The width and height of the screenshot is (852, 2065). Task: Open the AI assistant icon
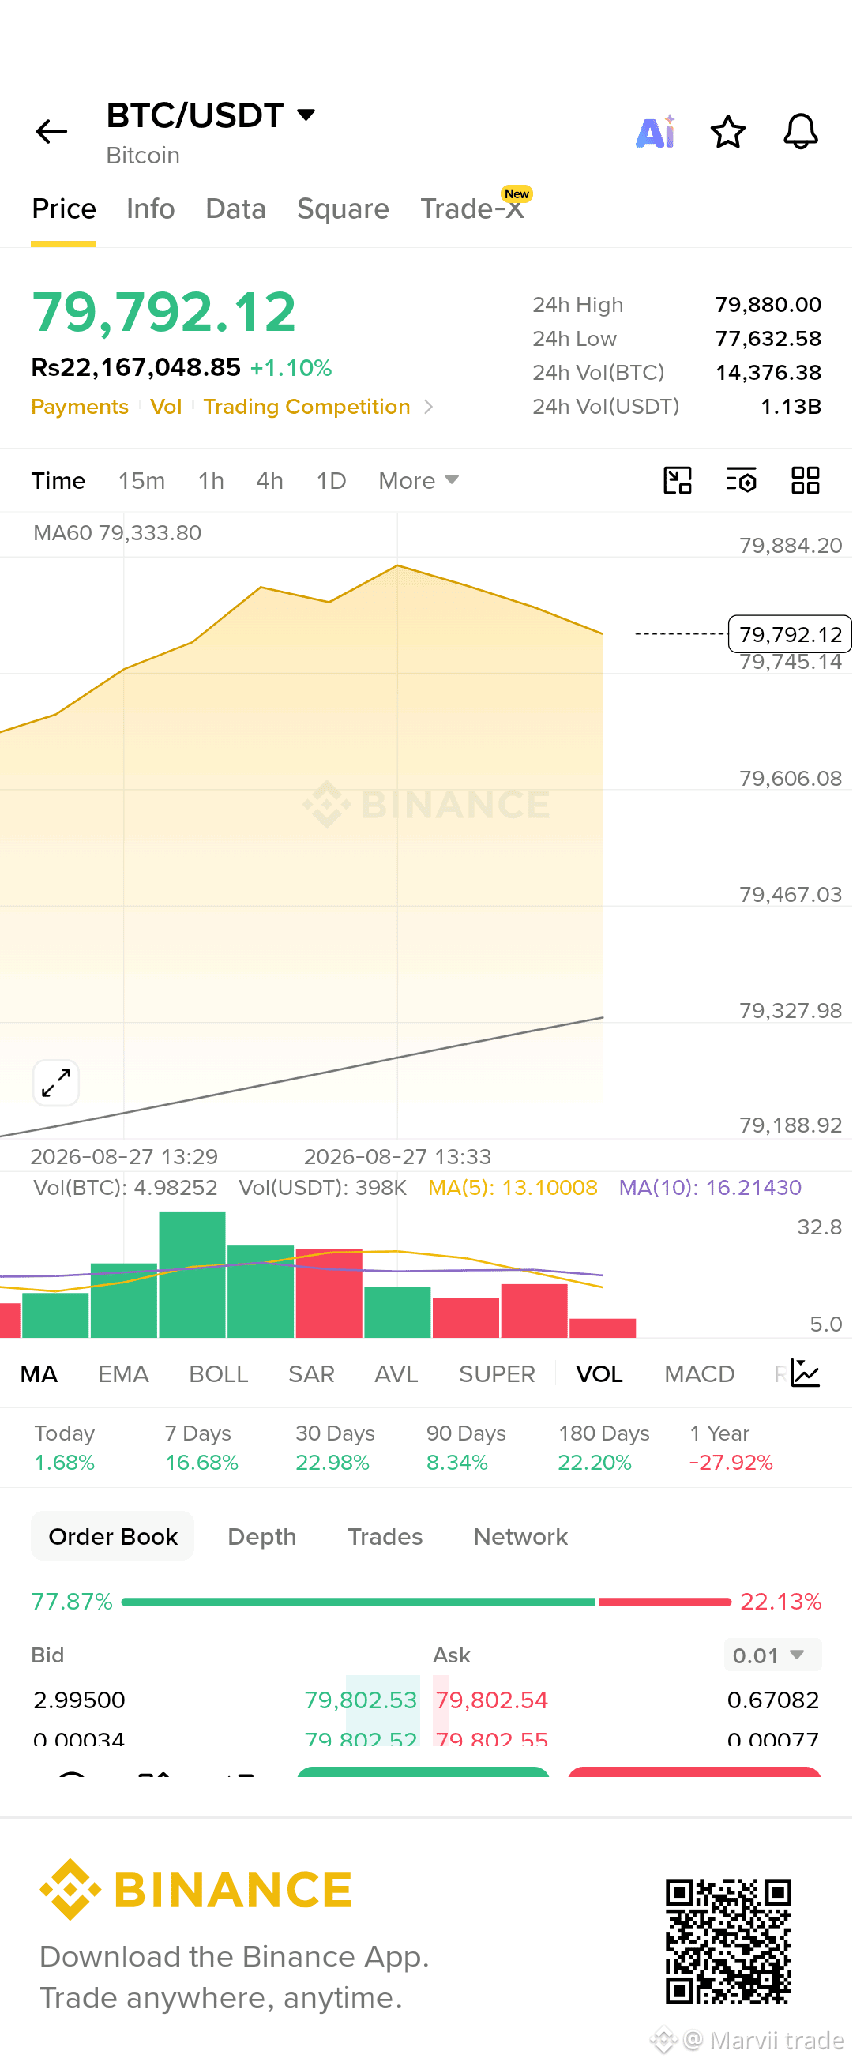[656, 132]
